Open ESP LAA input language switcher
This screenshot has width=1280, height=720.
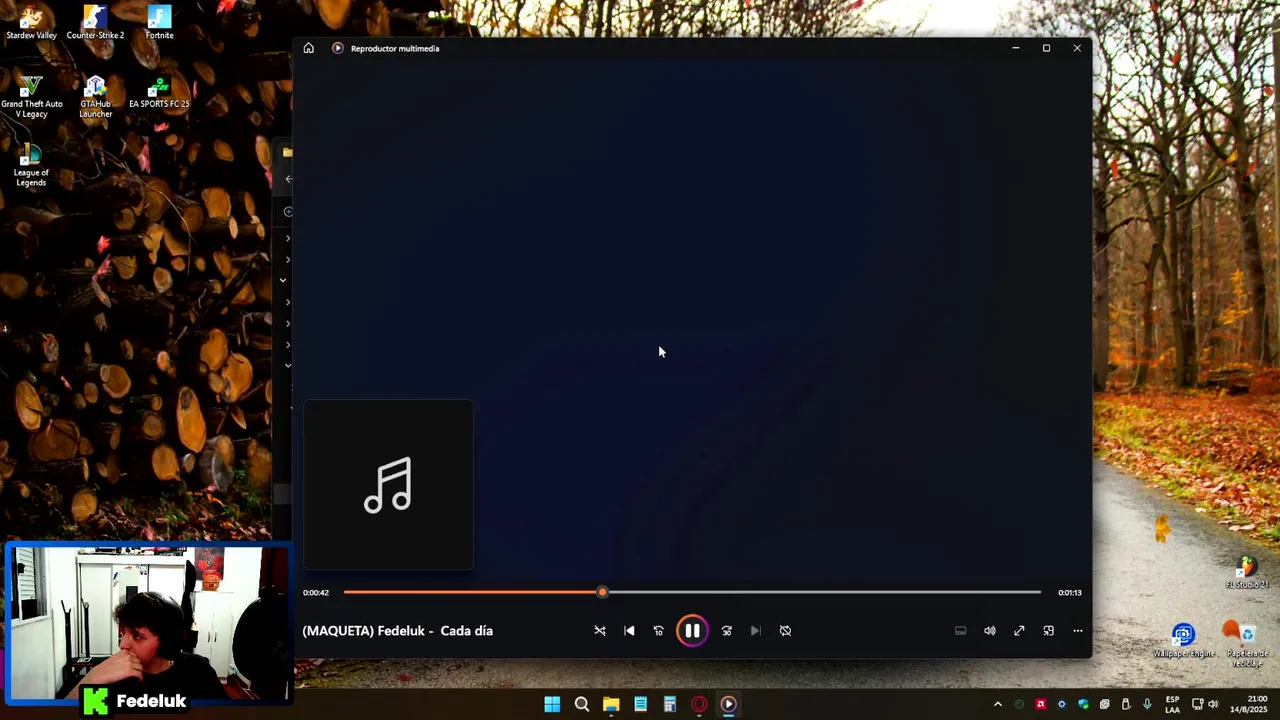tap(1172, 704)
